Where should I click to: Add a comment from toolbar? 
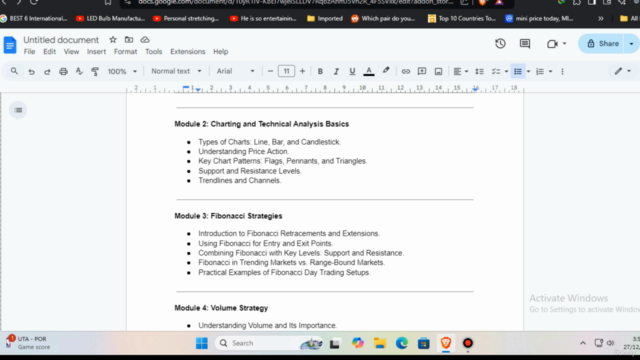point(422,71)
